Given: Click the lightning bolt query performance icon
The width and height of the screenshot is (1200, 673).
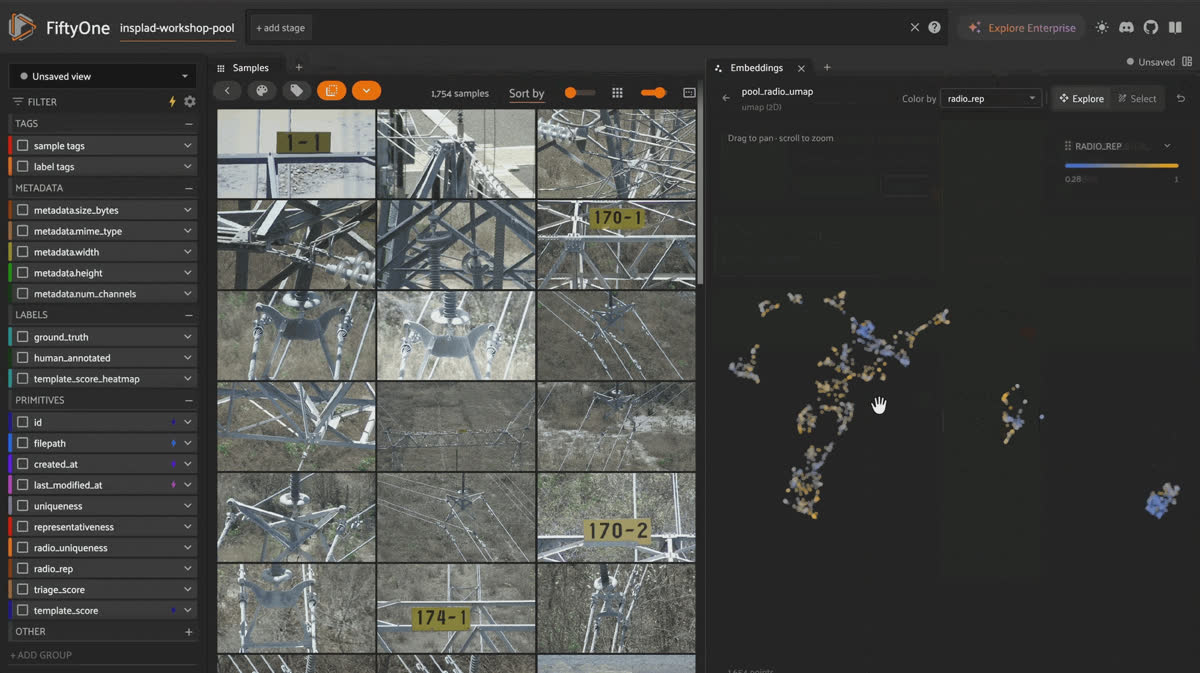Looking at the screenshot, I should click(x=172, y=102).
